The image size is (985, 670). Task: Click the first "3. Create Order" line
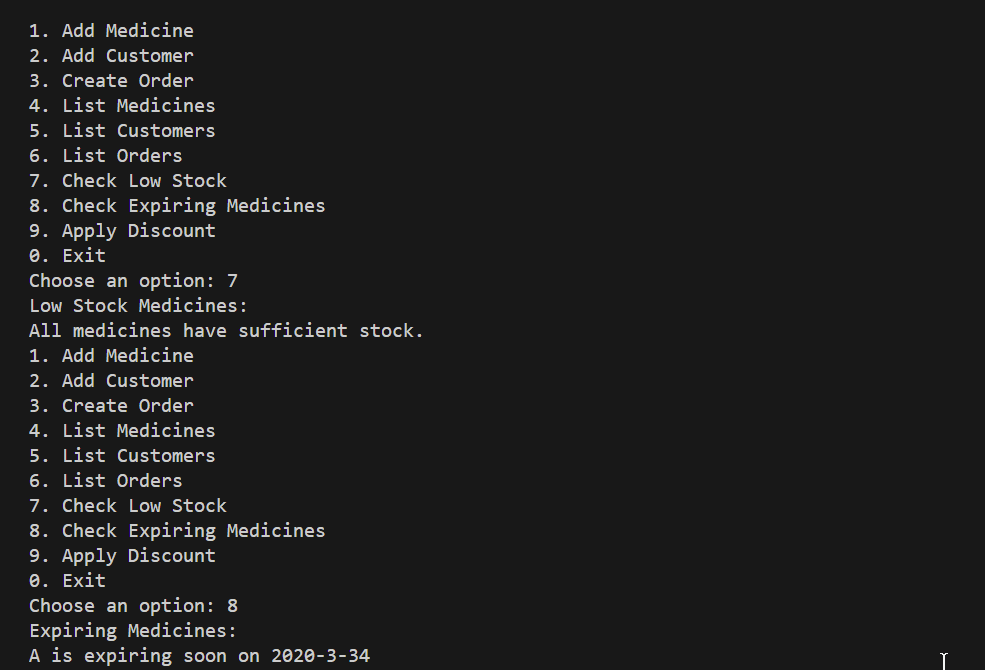pos(111,81)
